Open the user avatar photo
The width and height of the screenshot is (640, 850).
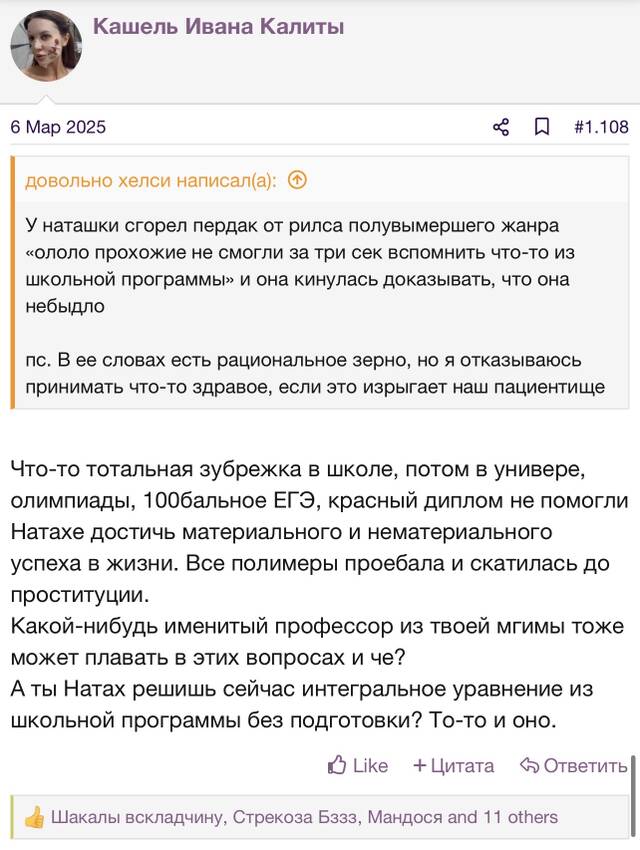tap(46, 46)
